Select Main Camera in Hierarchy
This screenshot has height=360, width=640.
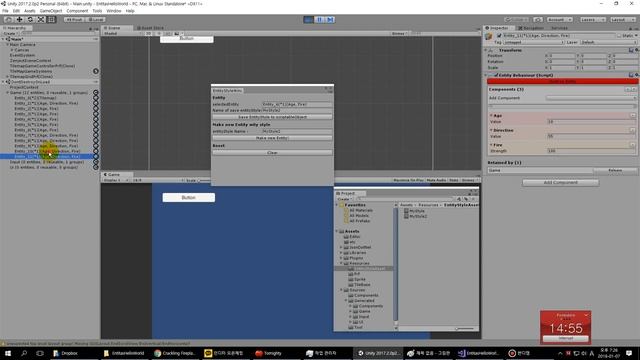(22, 44)
